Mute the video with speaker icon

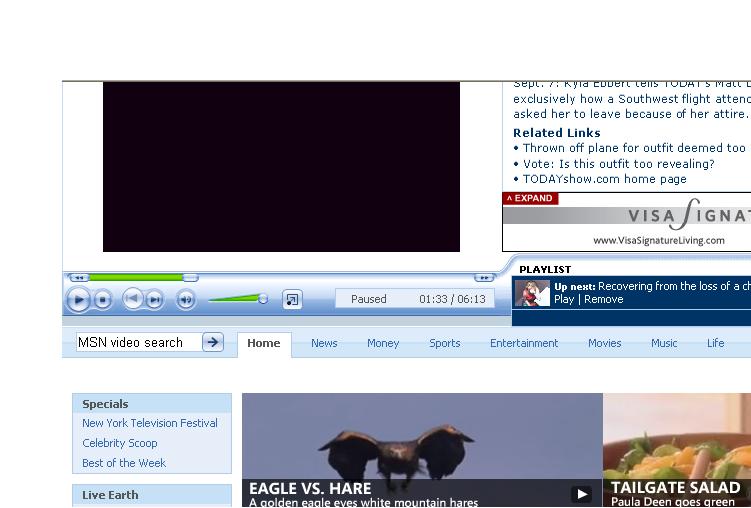[186, 299]
